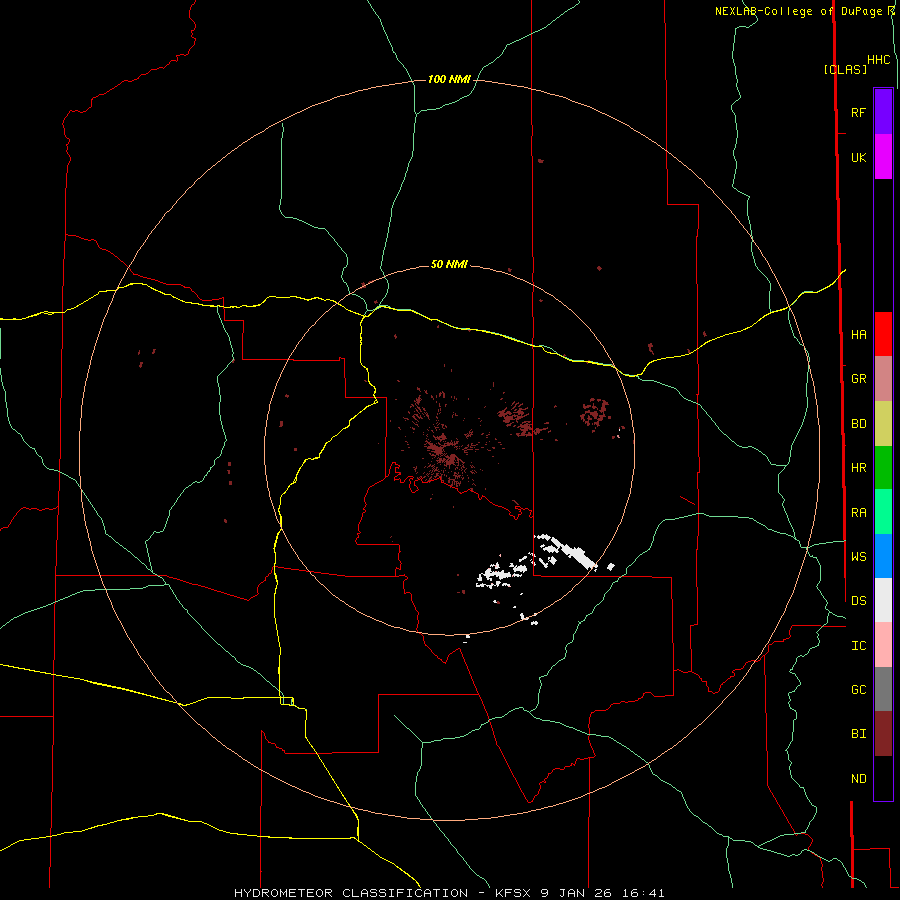Click the 100 NMI range ring label
Image resolution: width=900 pixels, height=900 pixels.
(x=449, y=79)
